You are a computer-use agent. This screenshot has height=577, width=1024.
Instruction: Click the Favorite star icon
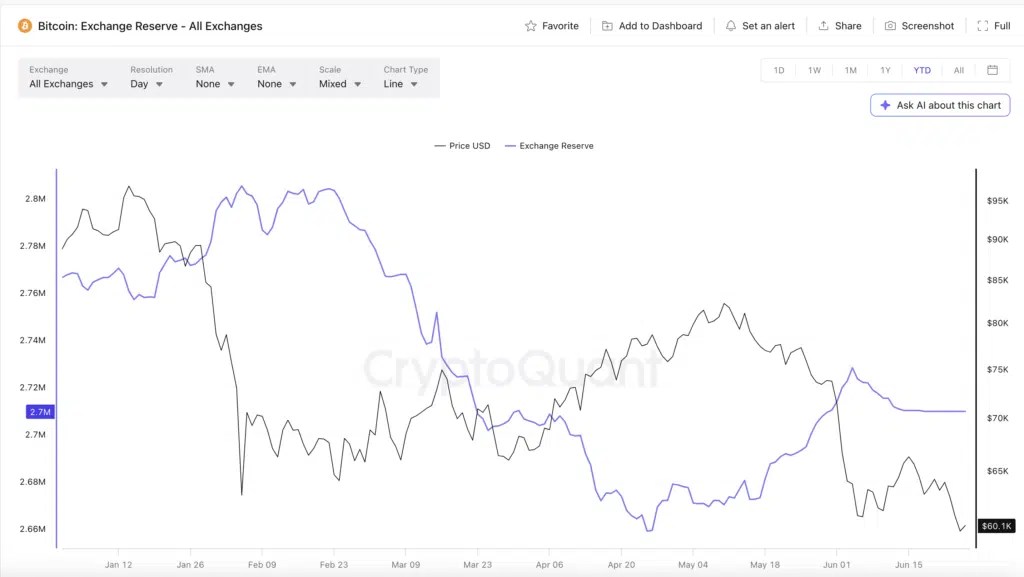[530, 26]
